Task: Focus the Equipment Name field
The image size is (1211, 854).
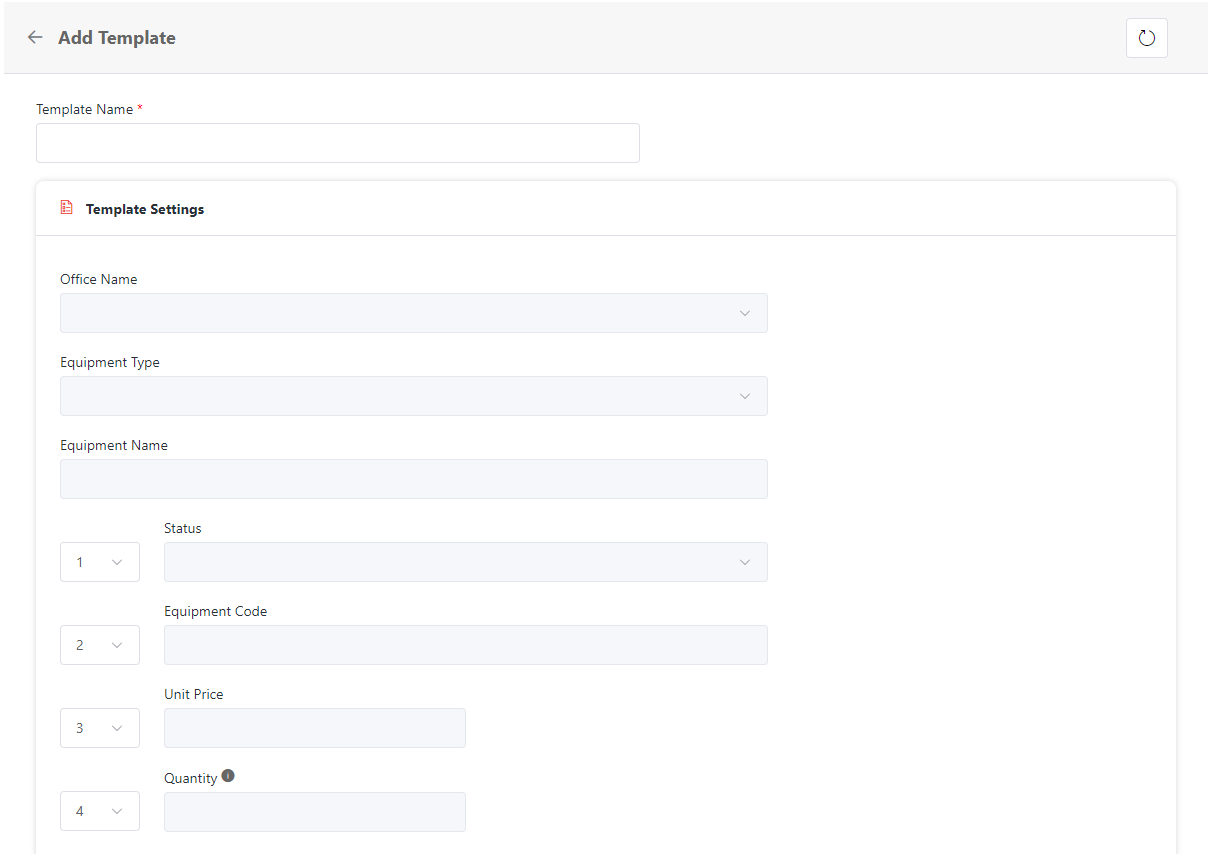Action: click(413, 479)
